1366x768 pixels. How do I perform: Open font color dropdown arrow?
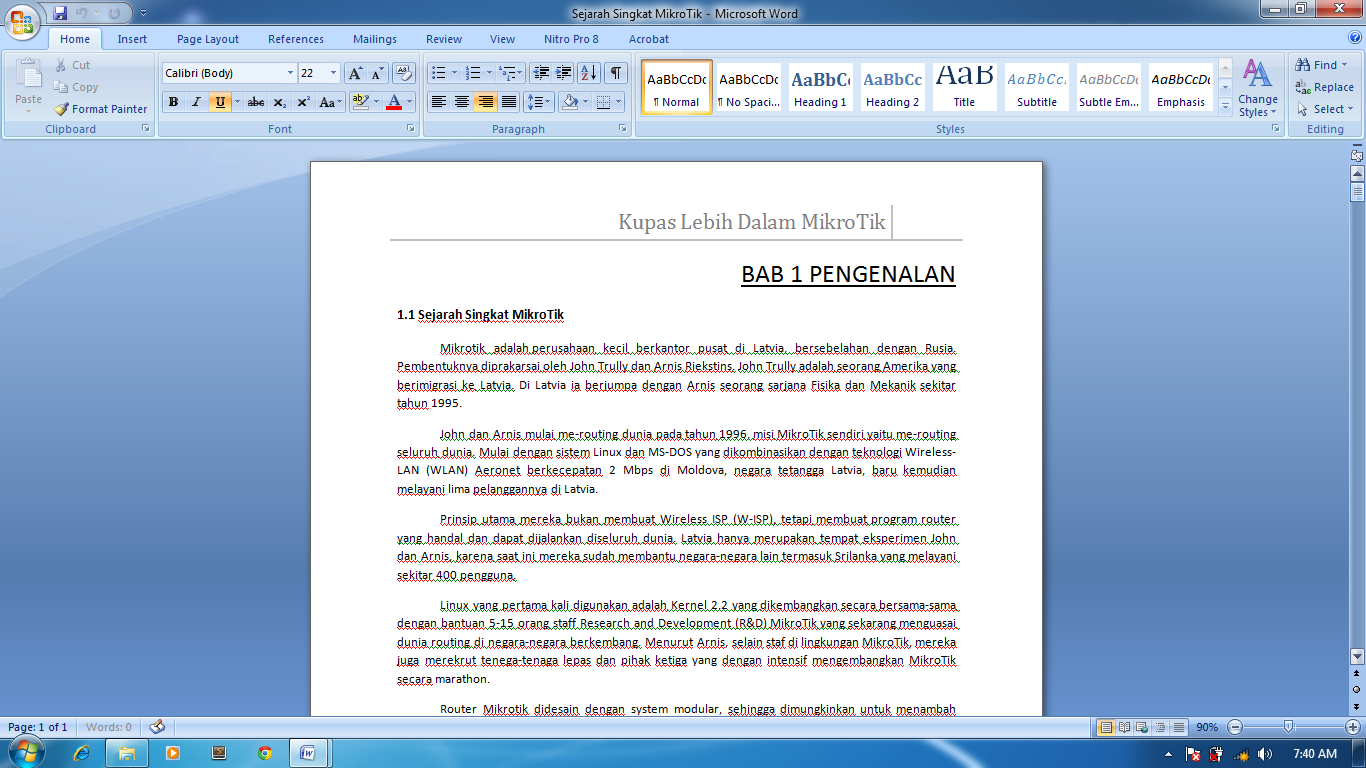coord(411,102)
